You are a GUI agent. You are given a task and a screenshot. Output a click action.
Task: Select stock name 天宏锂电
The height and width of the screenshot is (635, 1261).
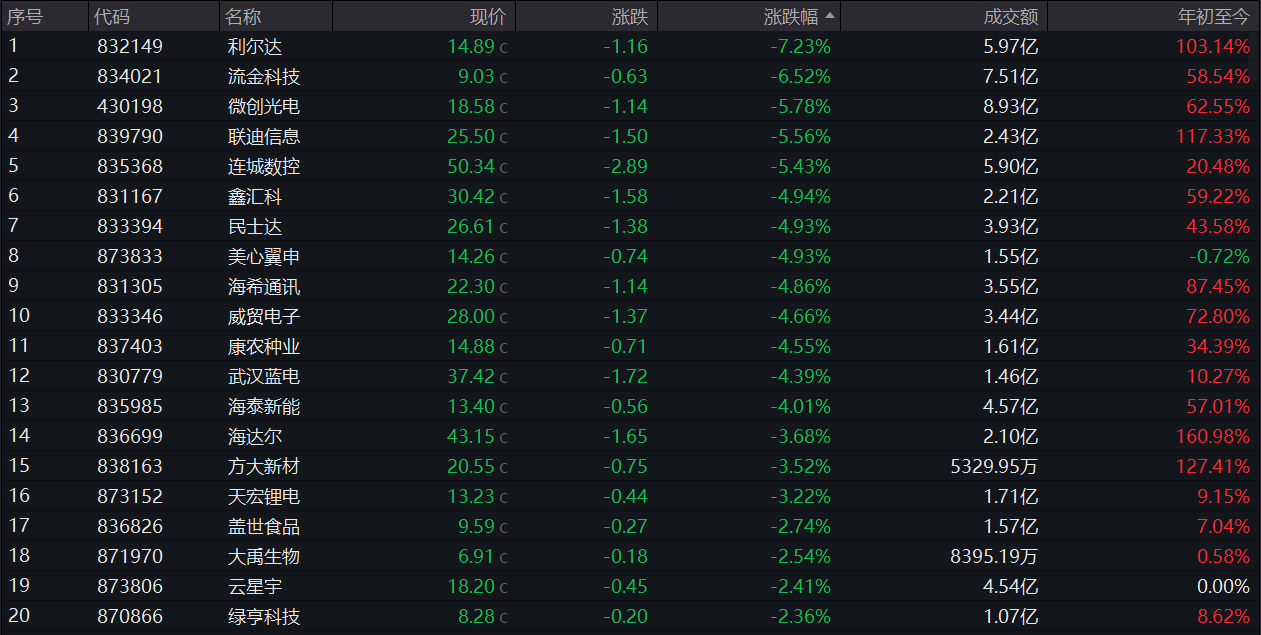tap(264, 496)
